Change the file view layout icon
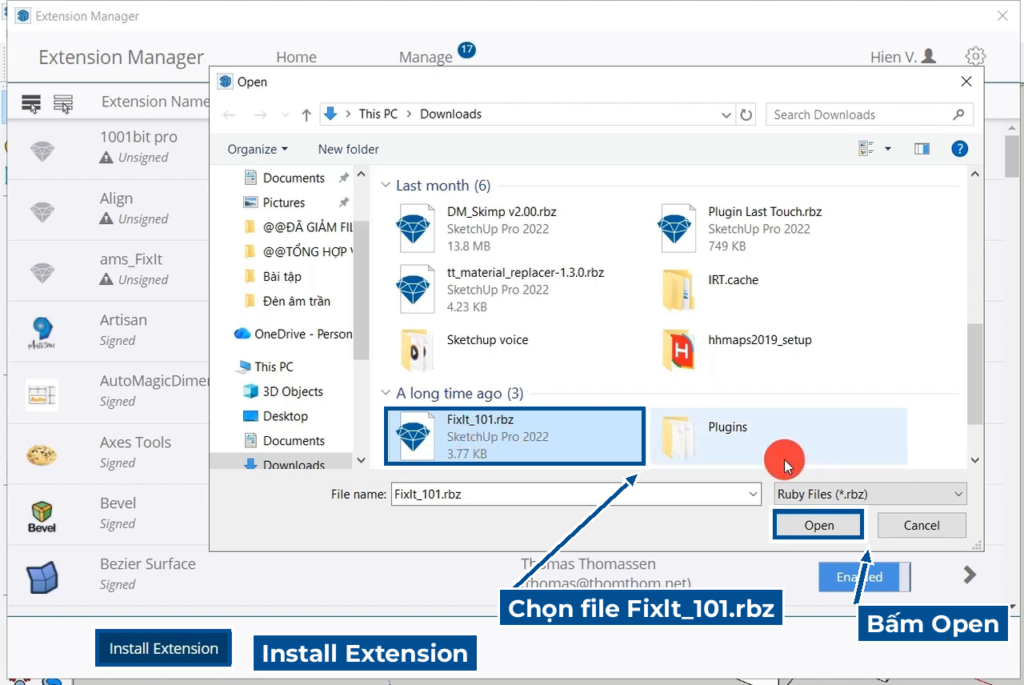 [x=866, y=149]
